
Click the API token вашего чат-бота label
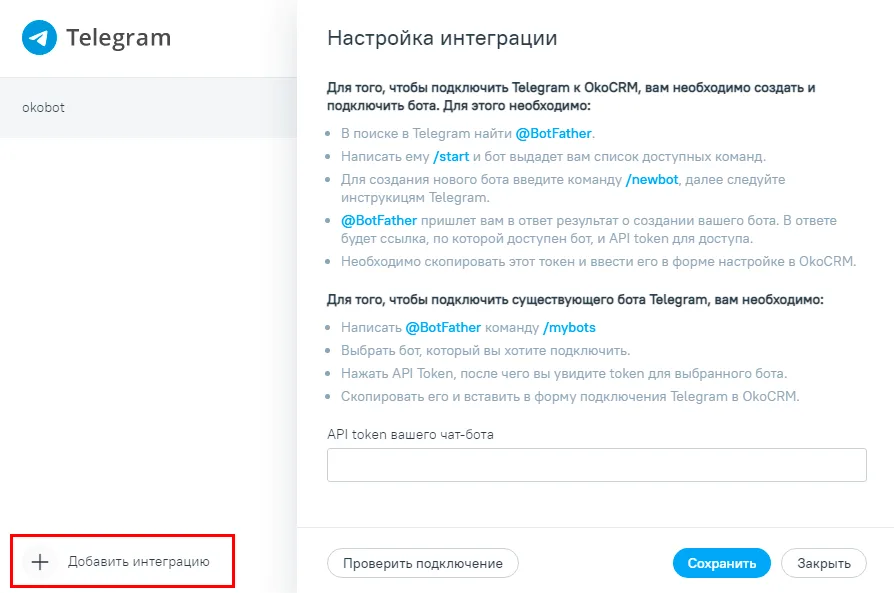coord(411,434)
